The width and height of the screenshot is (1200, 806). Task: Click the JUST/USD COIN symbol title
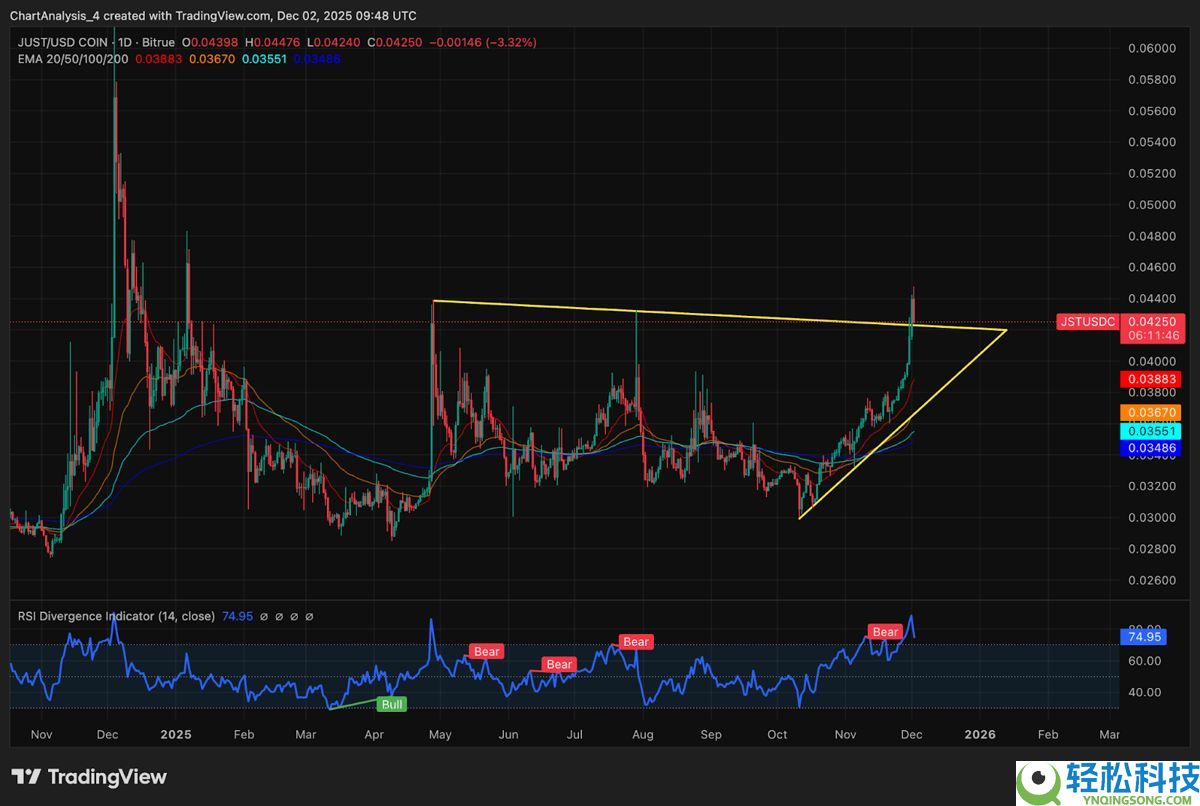(60, 42)
